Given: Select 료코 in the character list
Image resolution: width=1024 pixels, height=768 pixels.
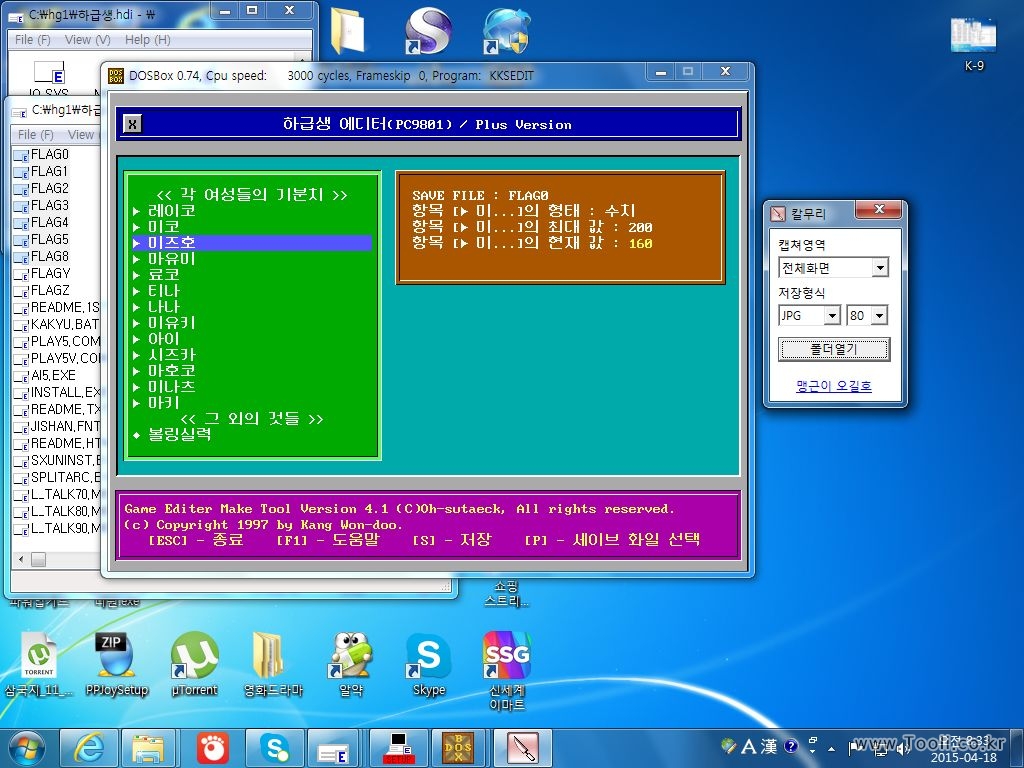Looking at the screenshot, I should (x=163, y=274).
